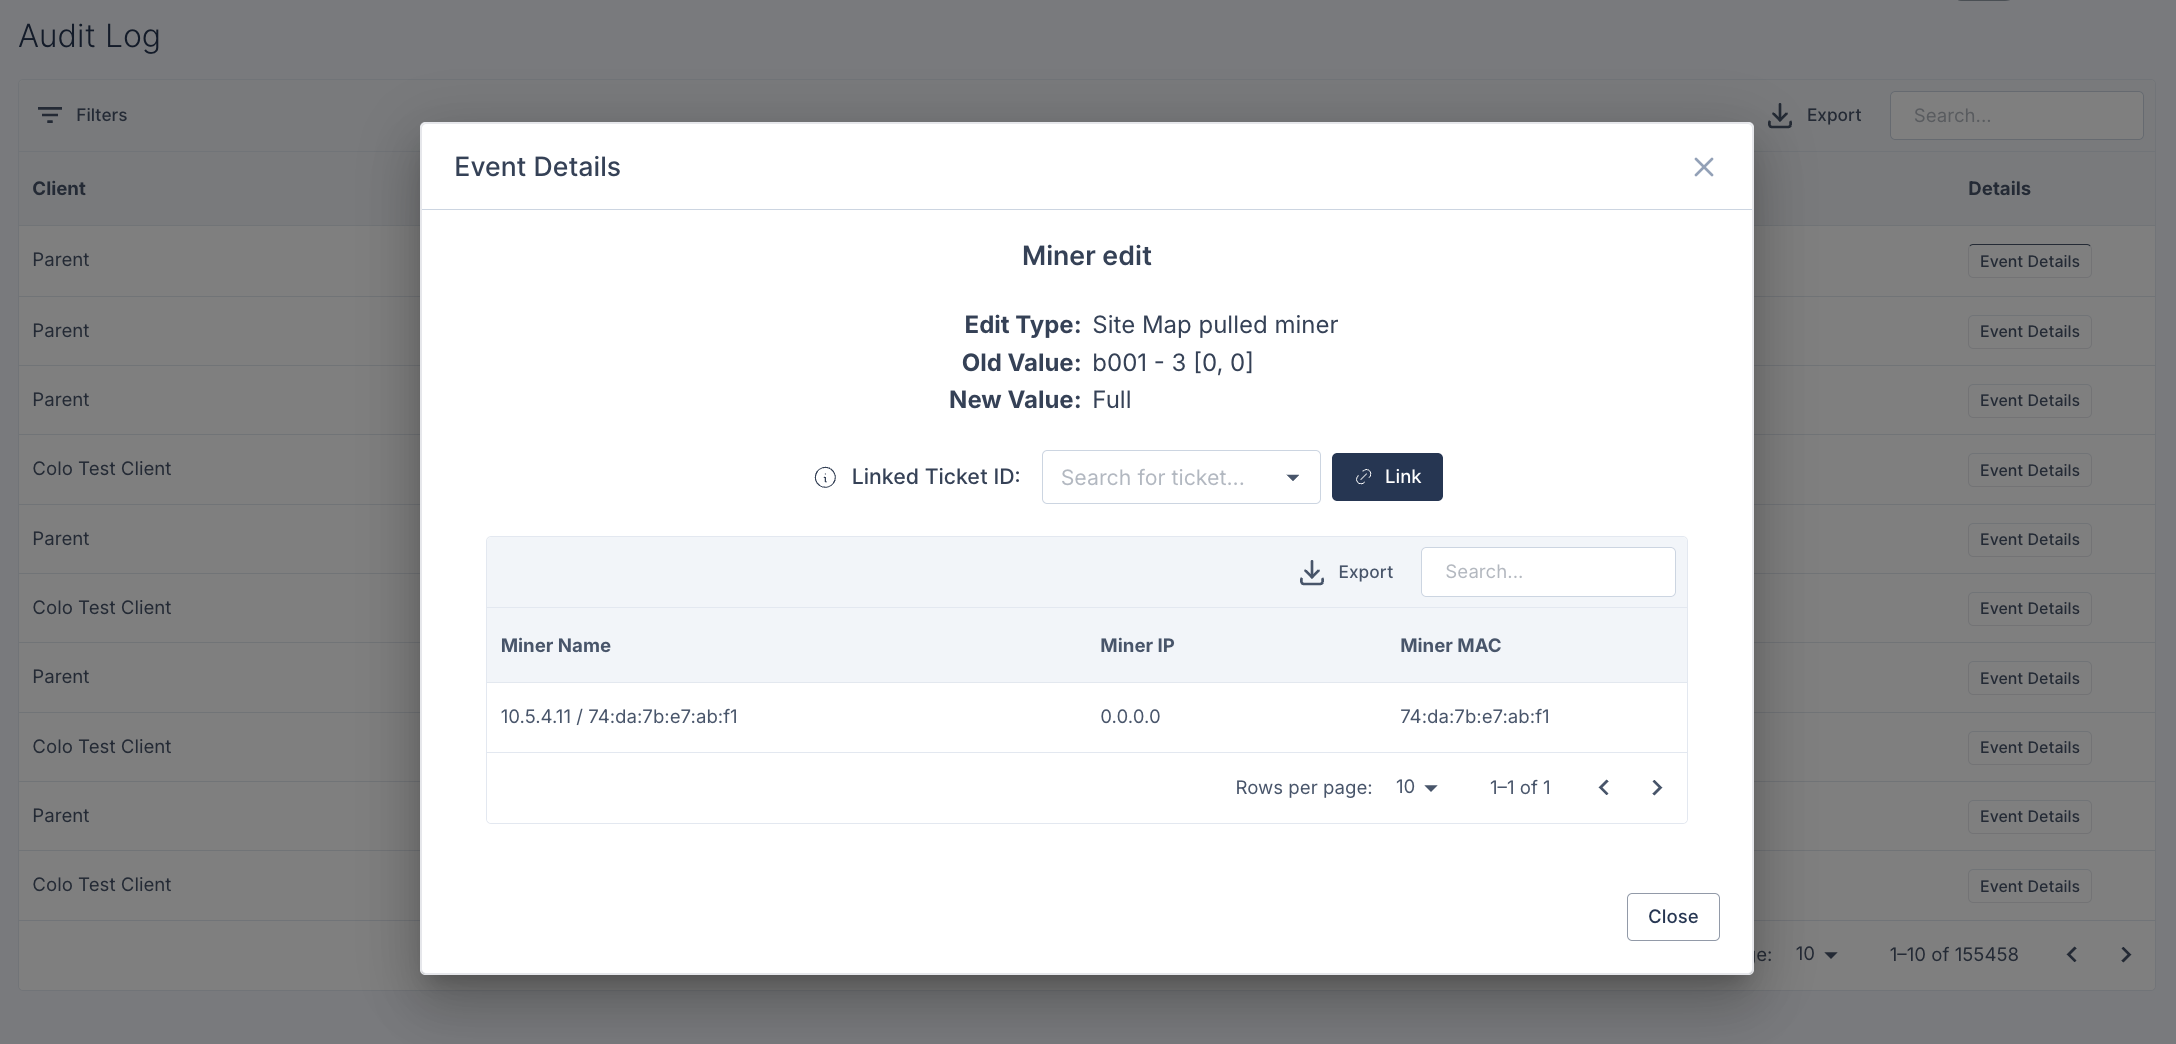Click the Export icon in the Audit Log toolbar
This screenshot has height=1044, width=2176.
click(1779, 116)
